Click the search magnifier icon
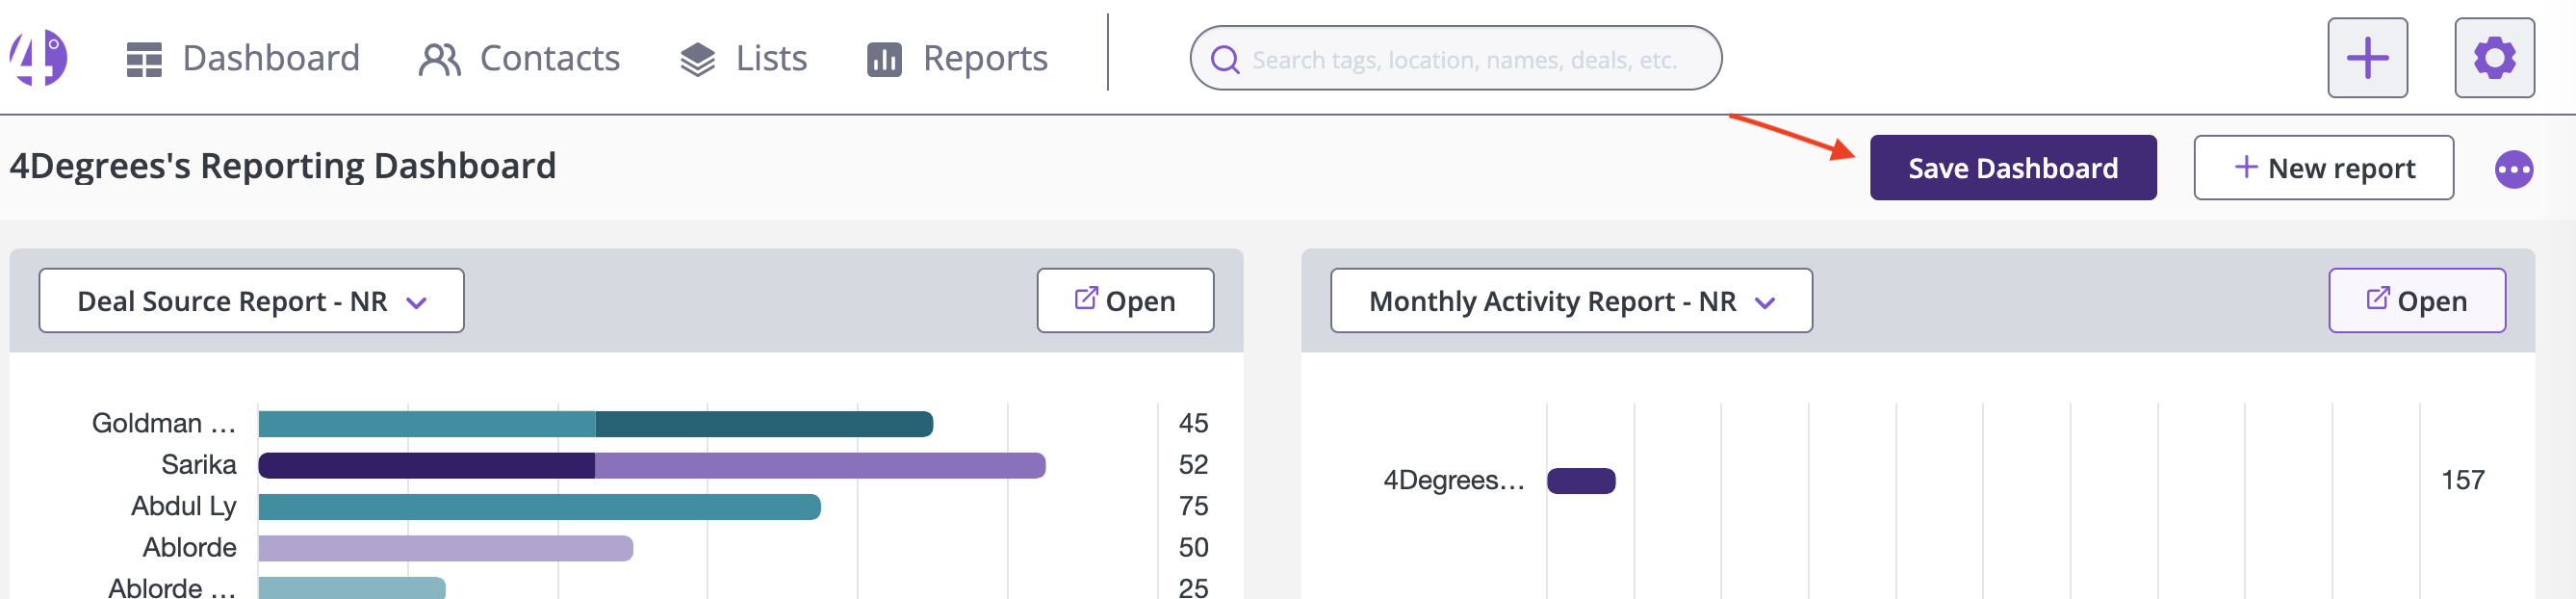This screenshot has height=599, width=2576. (x=1224, y=59)
